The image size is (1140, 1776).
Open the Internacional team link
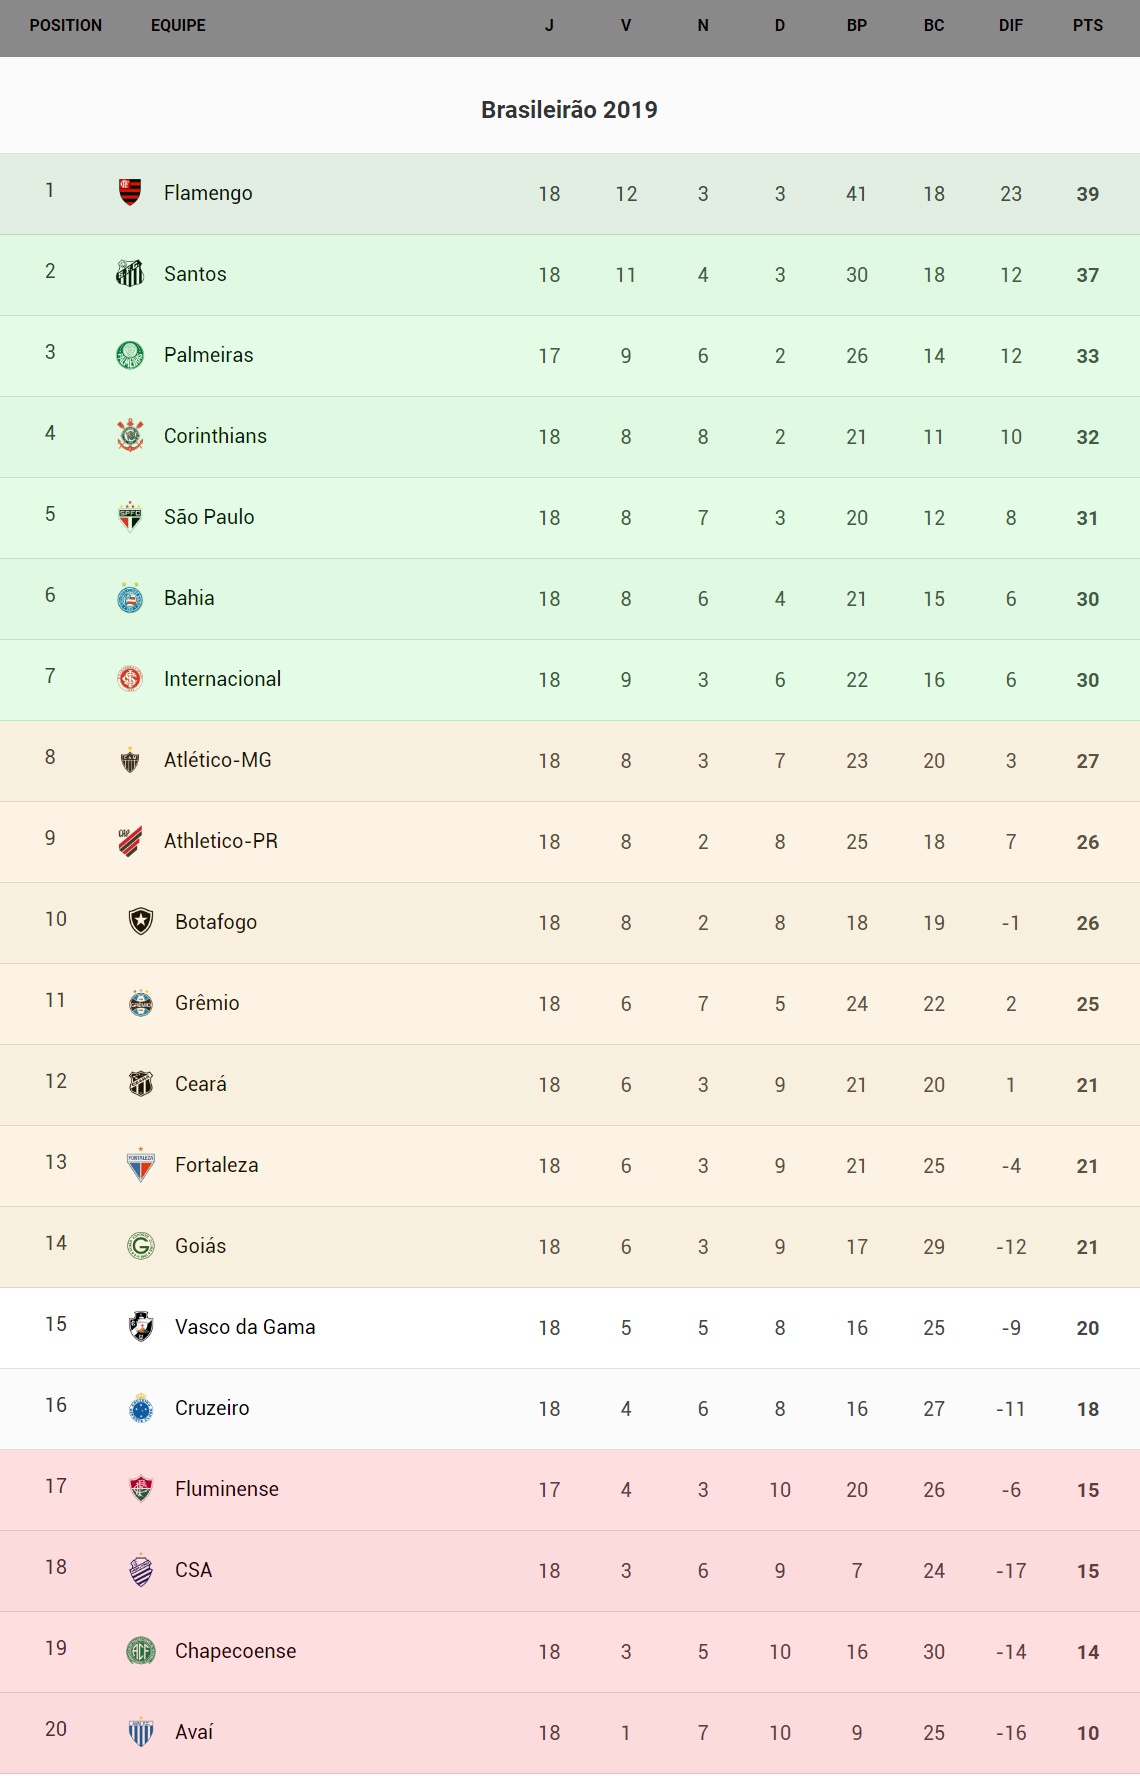[222, 679]
